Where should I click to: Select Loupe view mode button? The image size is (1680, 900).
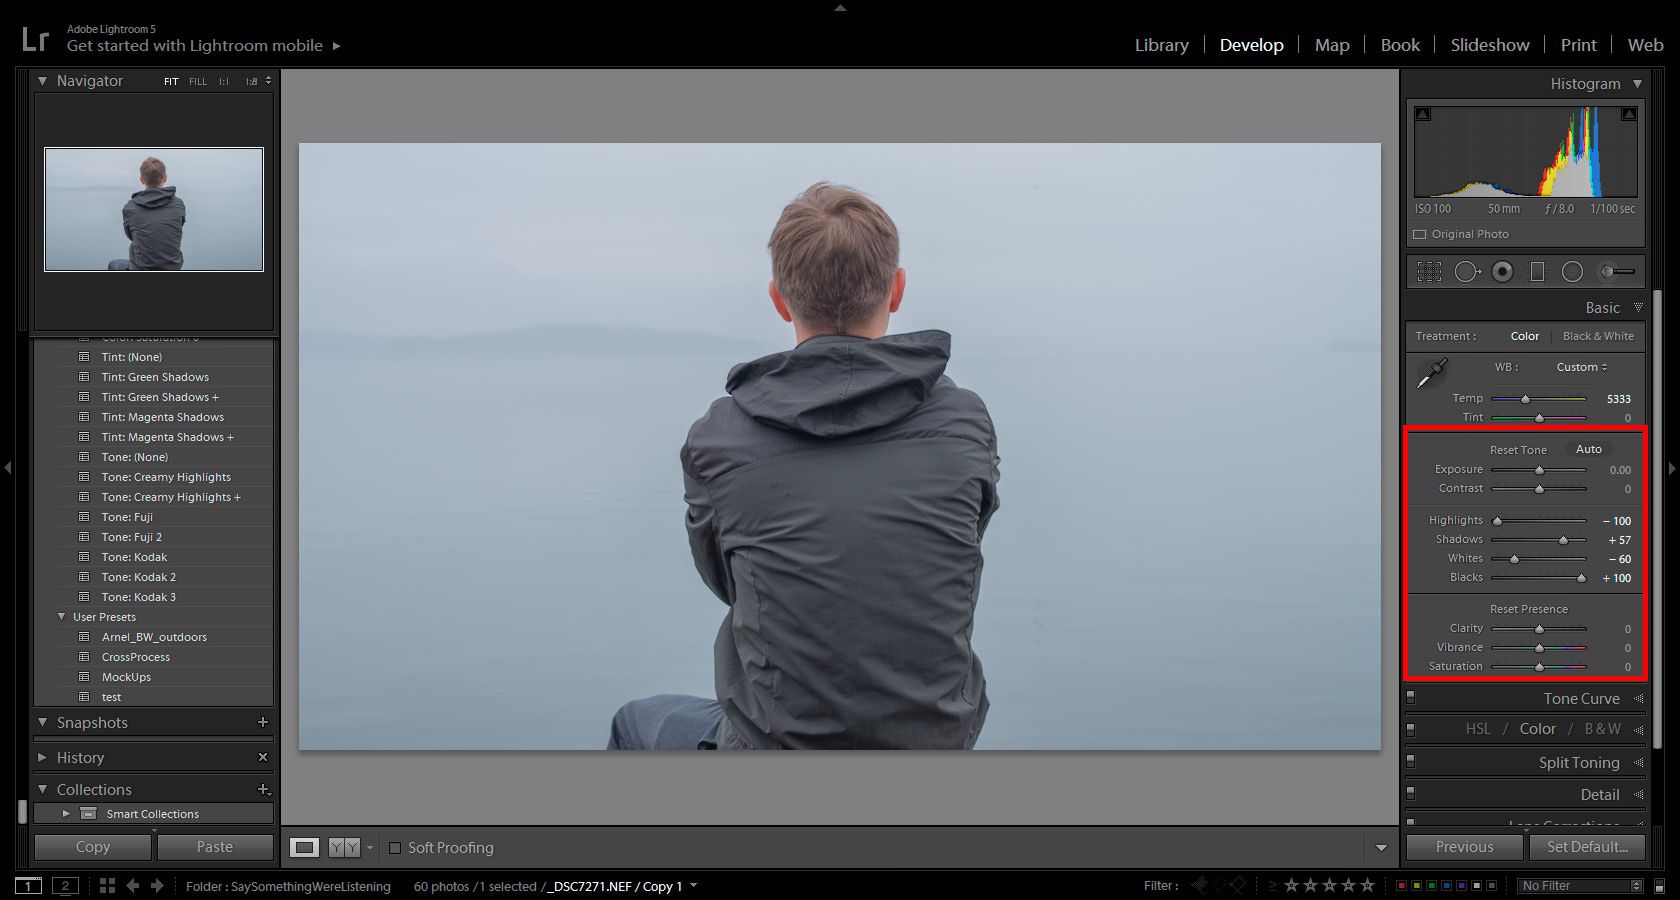click(304, 848)
